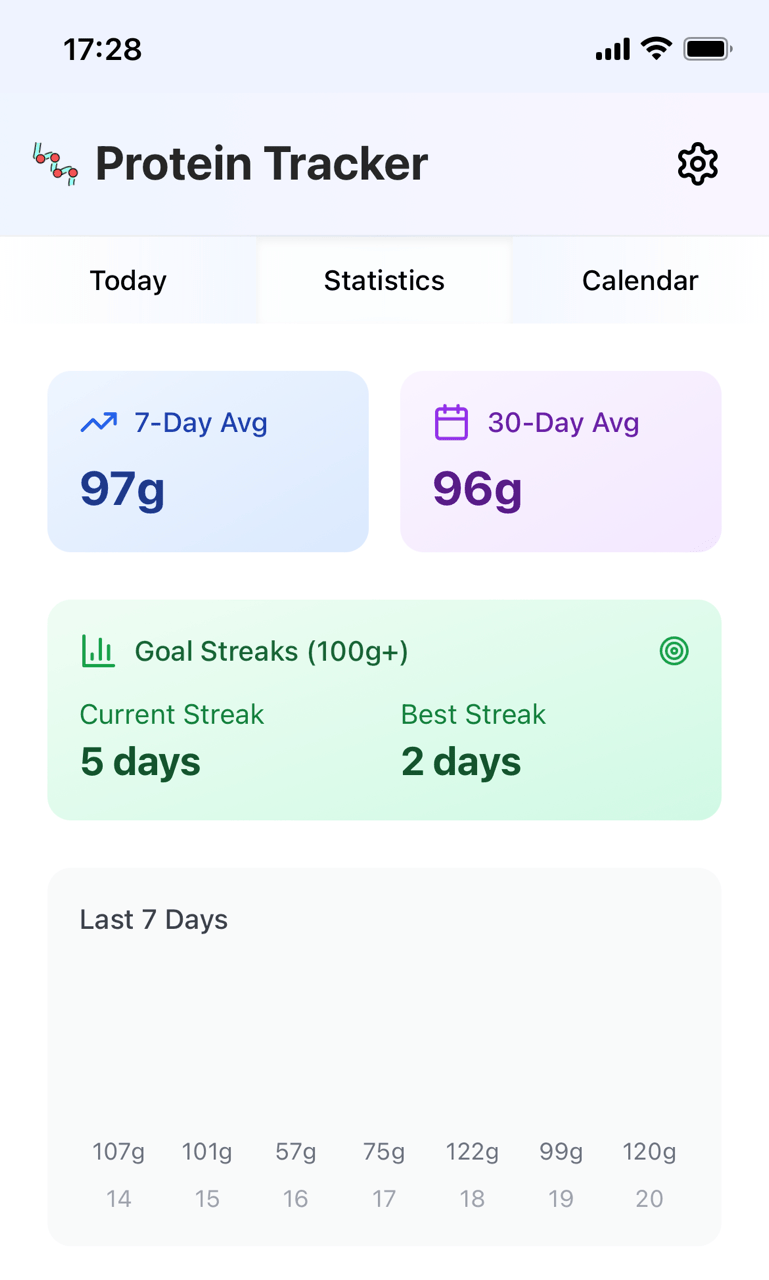Tap the bar chart icon in Goal Streaks
The width and height of the screenshot is (769, 1280).
[x=98, y=651]
